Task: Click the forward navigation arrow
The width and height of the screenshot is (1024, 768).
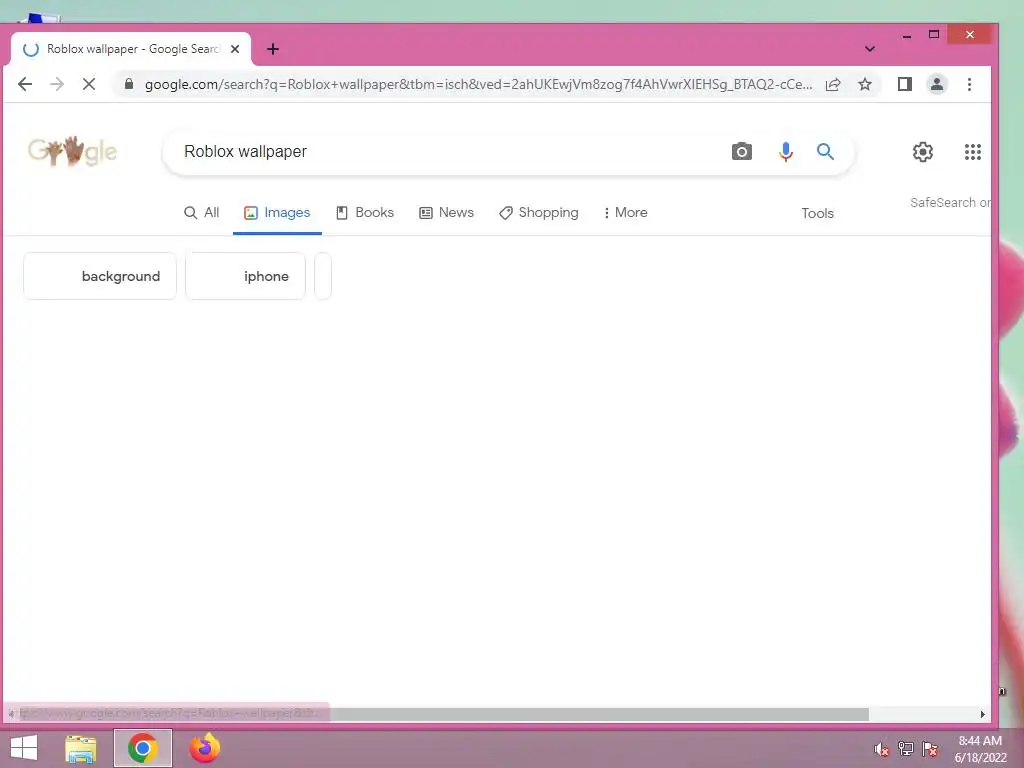Action: pos(57,84)
